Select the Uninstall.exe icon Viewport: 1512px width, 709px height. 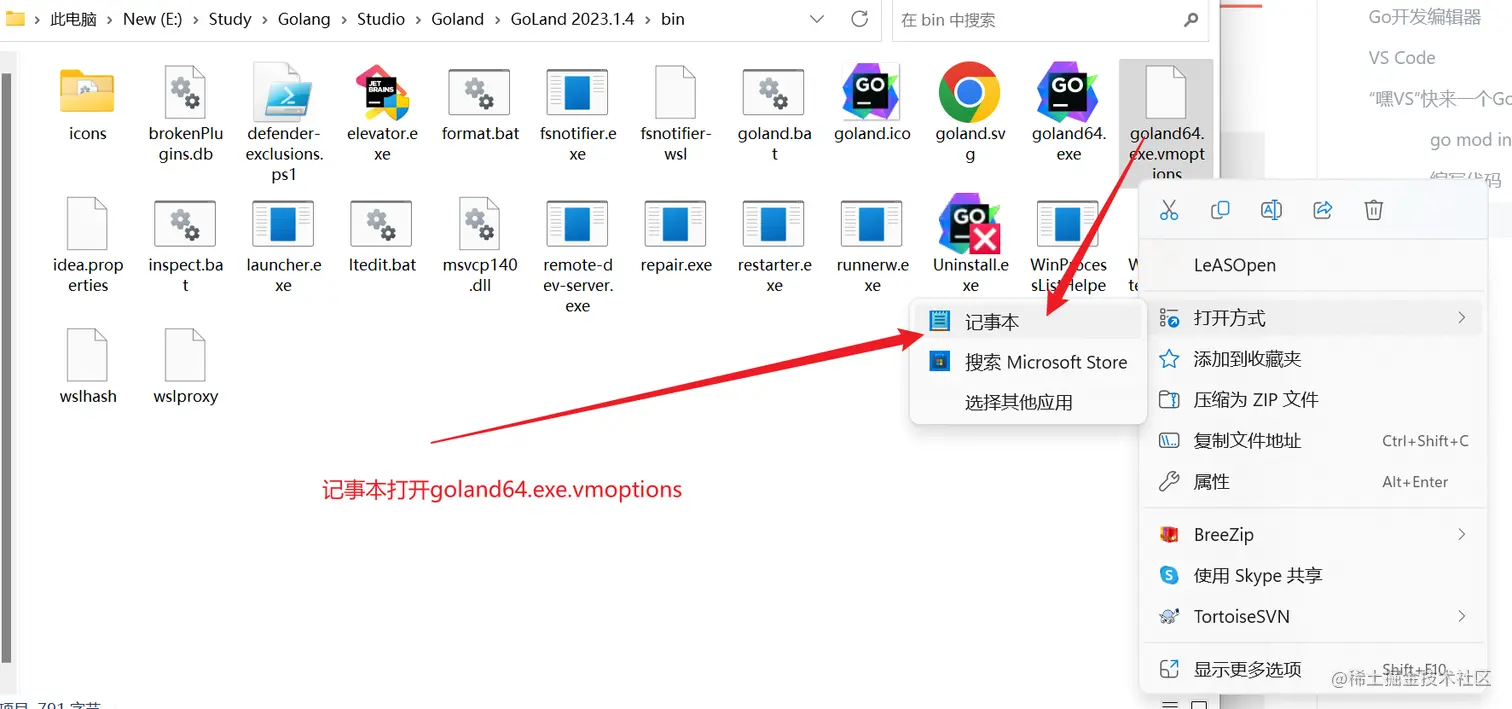pos(969,223)
